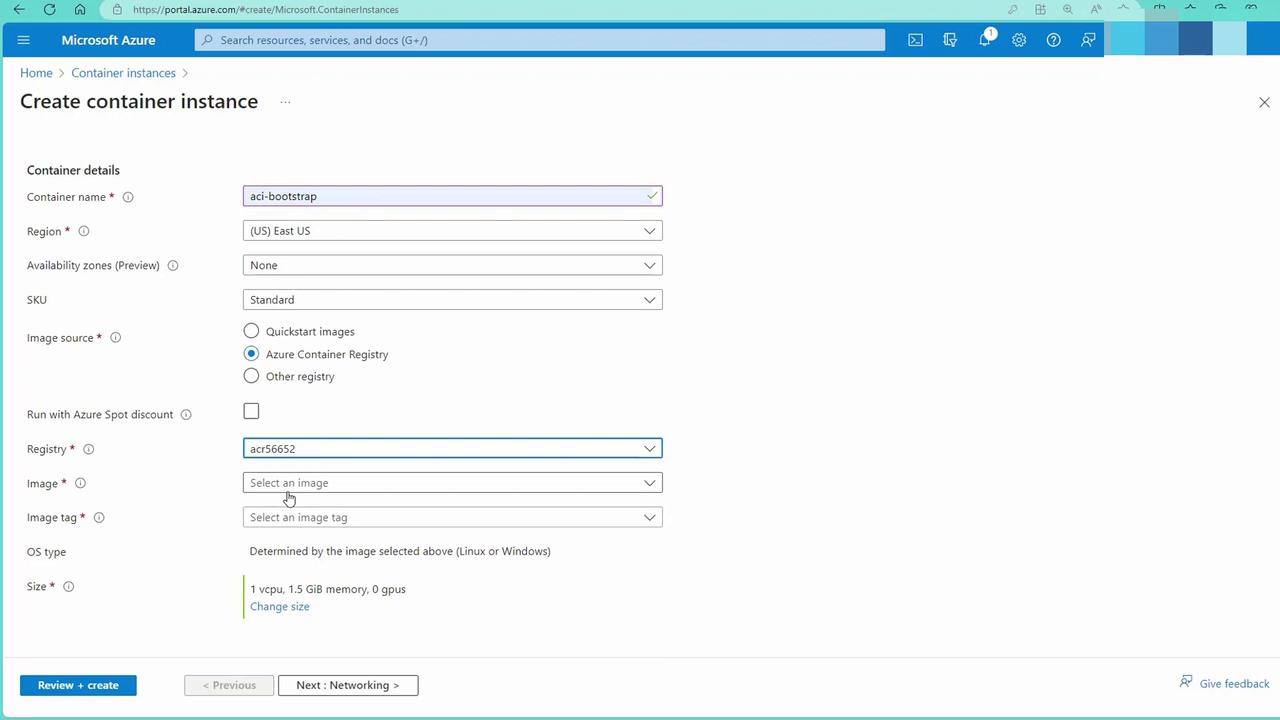Open the Azure portal hamburger menu
The height and width of the screenshot is (720, 1280).
(24, 40)
